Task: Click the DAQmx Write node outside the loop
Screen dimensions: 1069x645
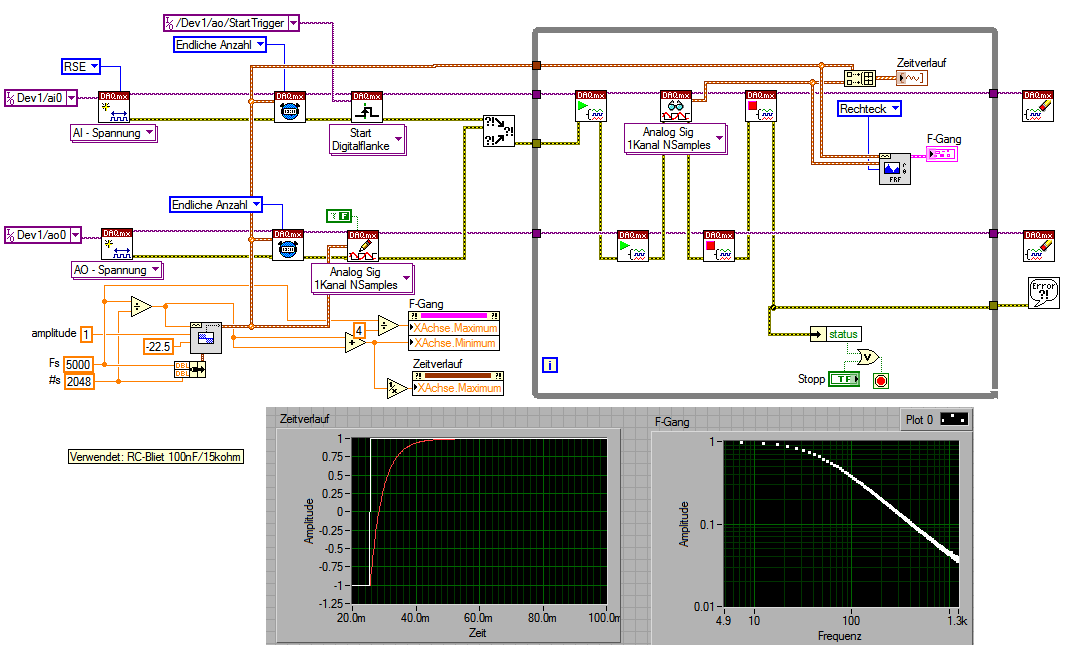Action: click(x=363, y=246)
